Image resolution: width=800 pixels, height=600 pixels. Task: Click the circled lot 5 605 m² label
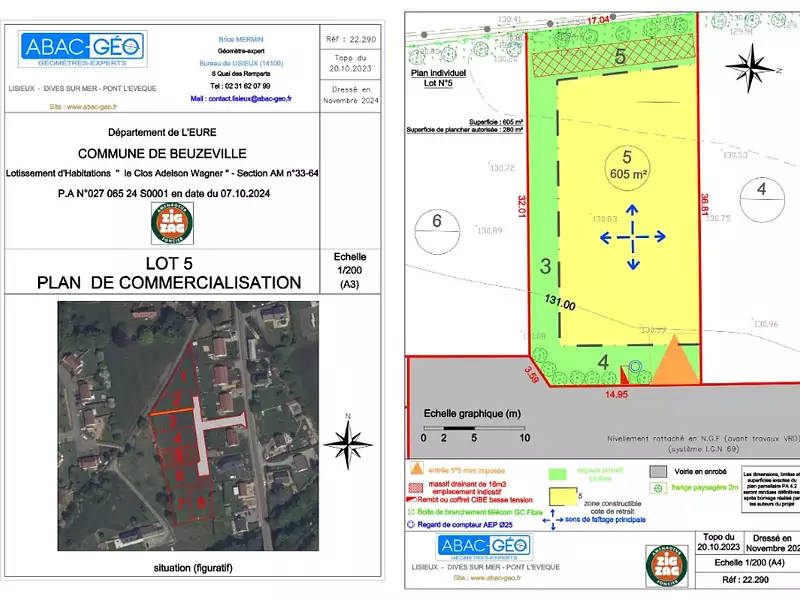pos(626,164)
